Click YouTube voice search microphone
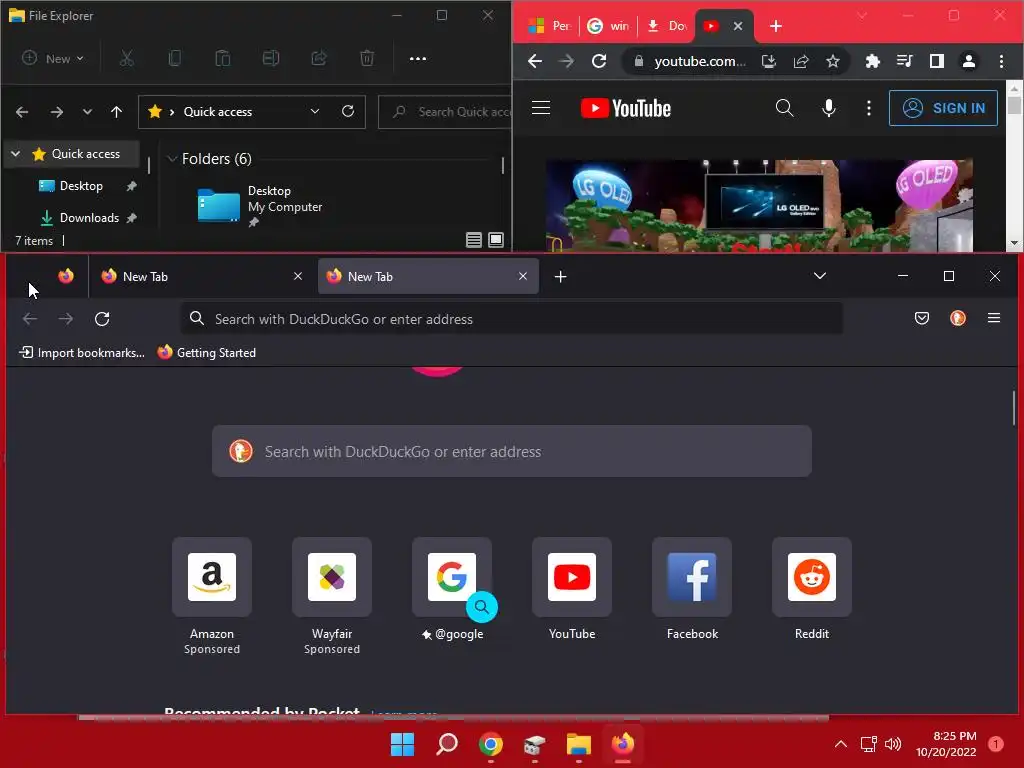The image size is (1024, 768). tap(829, 108)
